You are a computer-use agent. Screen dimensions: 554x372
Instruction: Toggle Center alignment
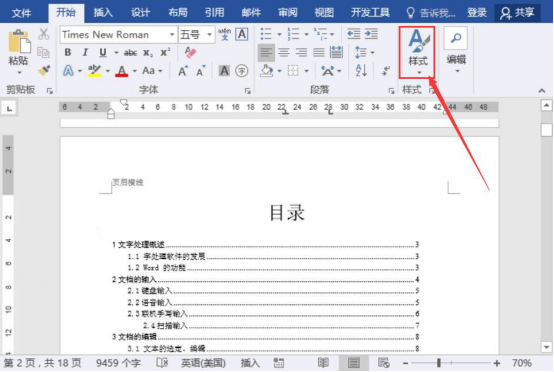coord(284,53)
